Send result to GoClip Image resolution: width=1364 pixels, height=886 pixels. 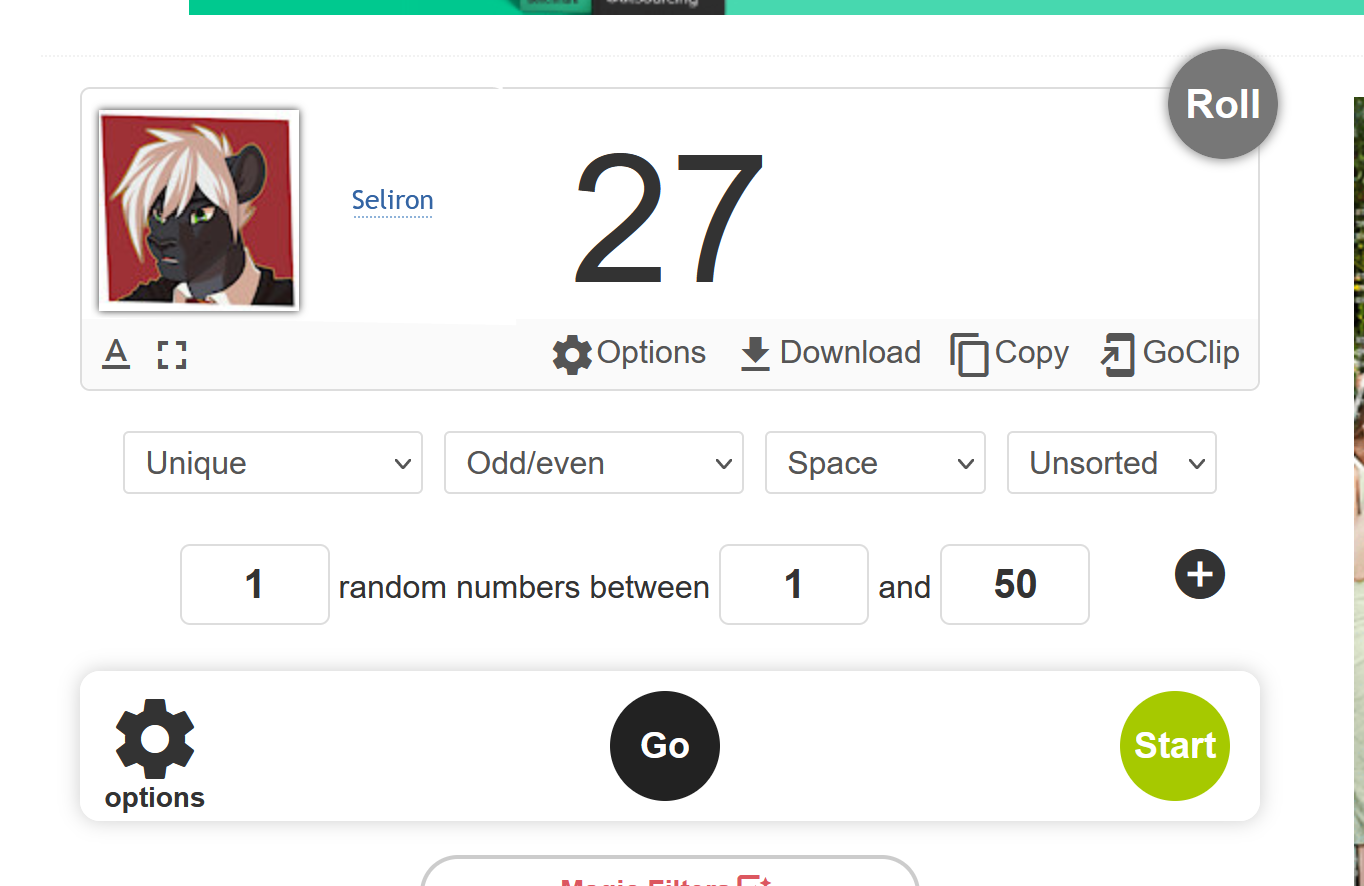[1170, 354]
